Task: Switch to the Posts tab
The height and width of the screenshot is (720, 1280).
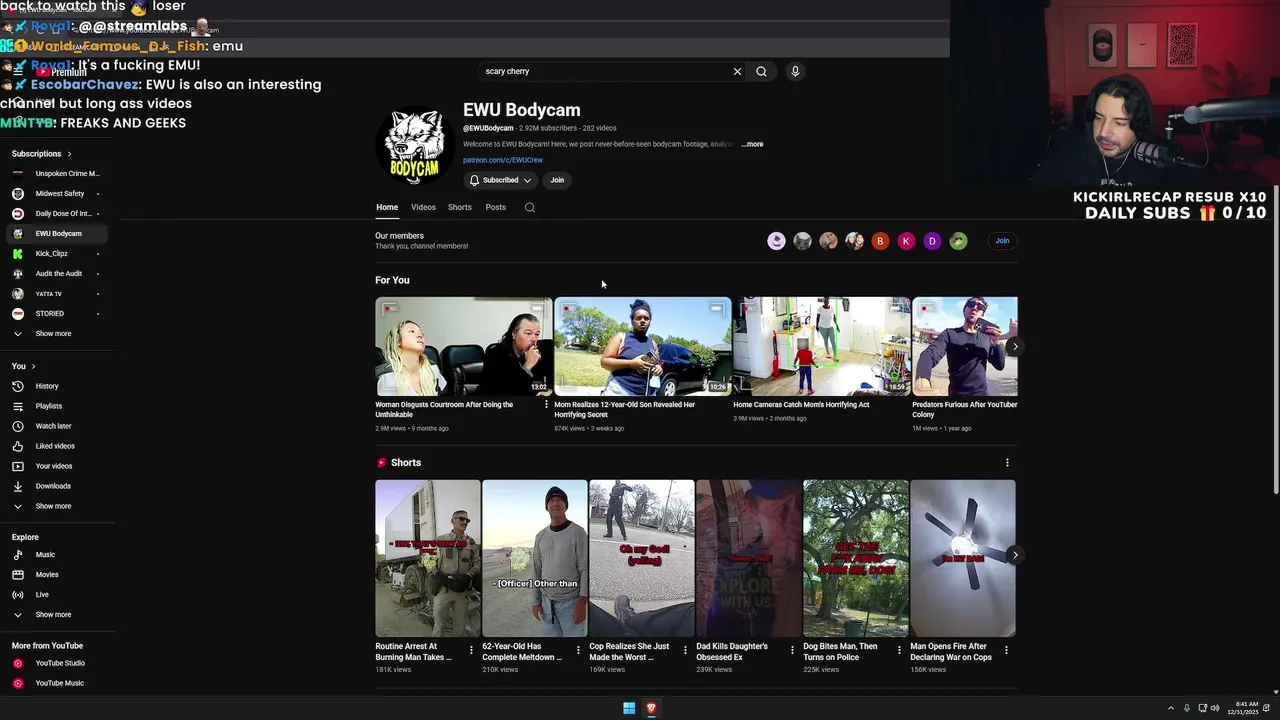Action: [496, 207]
